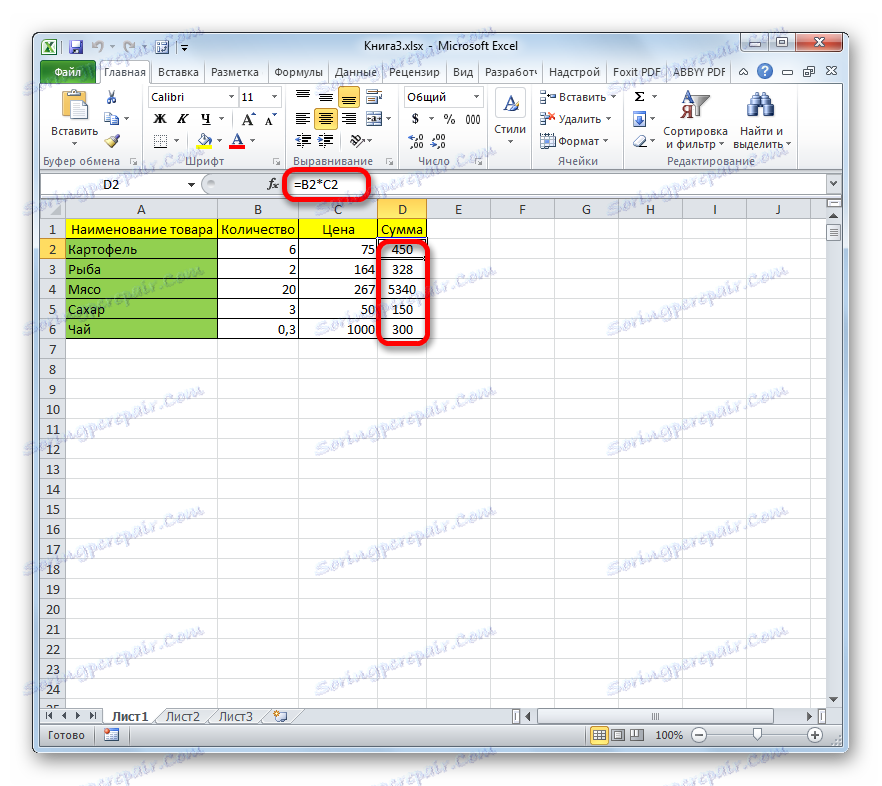Click the Cut scissors icon
This screenshot has width=882, height=786.
click(x=111, y=97)
